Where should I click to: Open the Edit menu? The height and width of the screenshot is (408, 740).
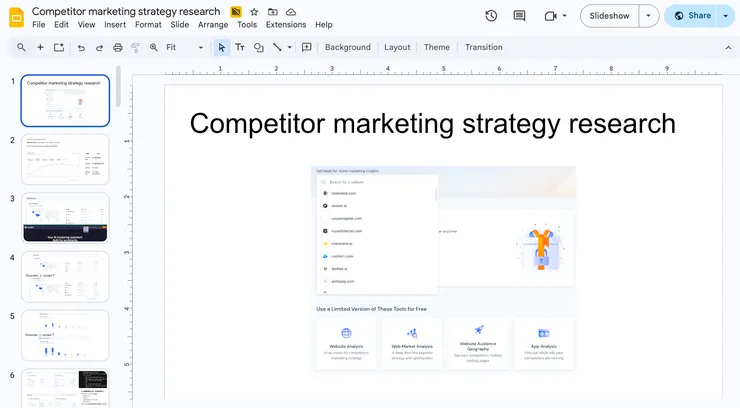(61, 25)
